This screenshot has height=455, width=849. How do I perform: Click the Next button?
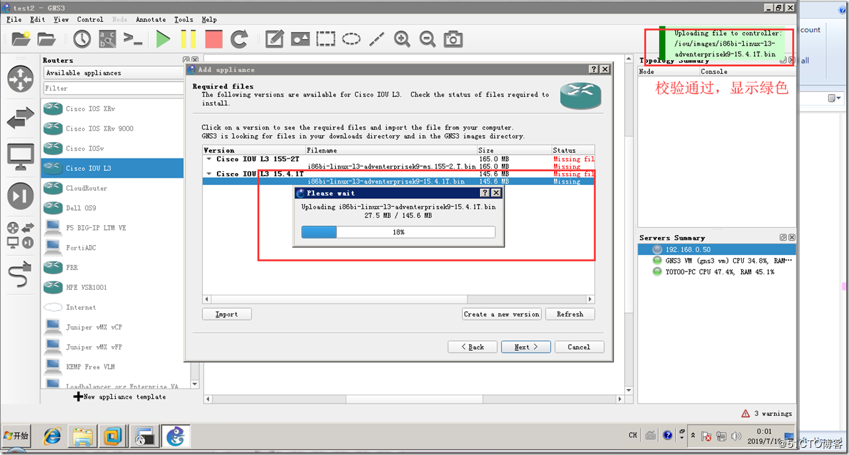pyautogui.click(x=526, y=347)
